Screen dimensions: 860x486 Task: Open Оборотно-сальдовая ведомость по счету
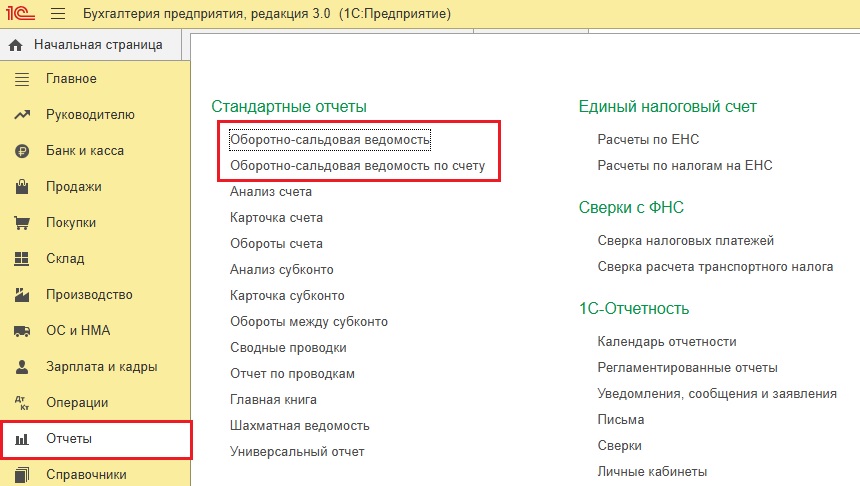click(358, 166)
